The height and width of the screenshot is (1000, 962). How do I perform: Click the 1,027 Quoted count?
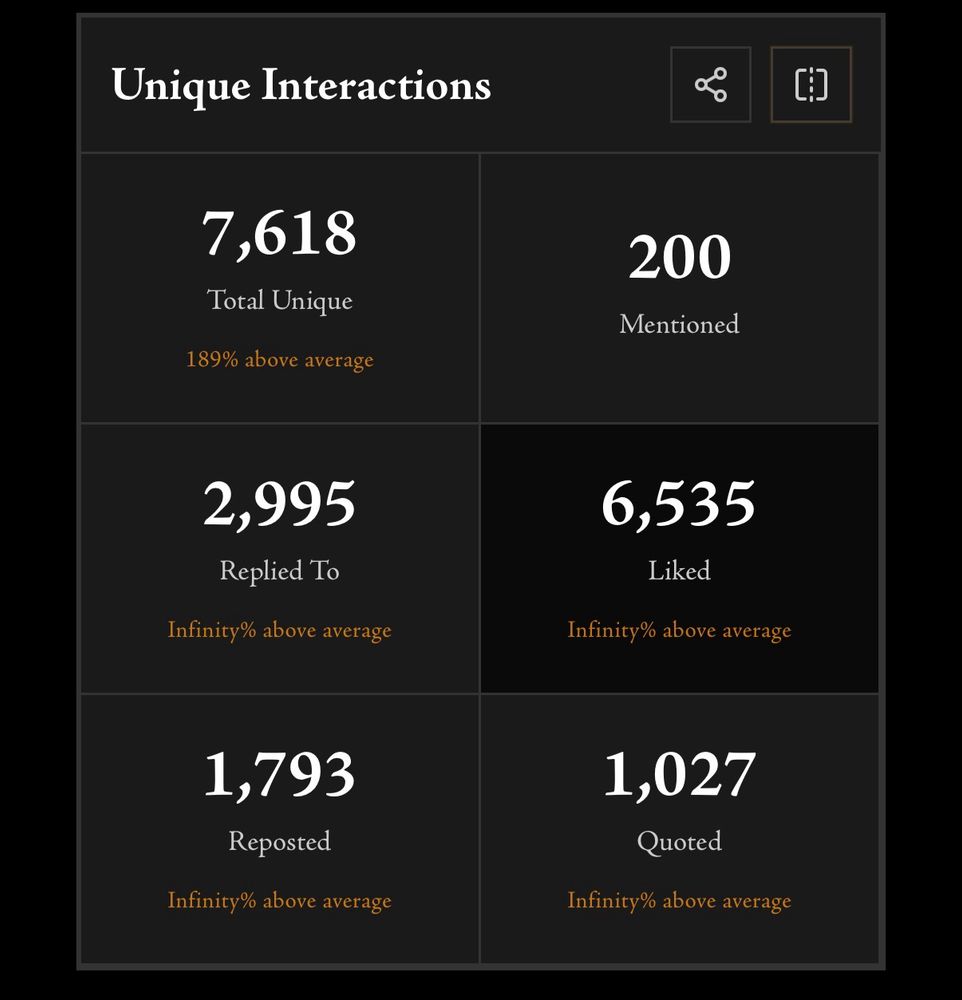click(x=680, y=772)
